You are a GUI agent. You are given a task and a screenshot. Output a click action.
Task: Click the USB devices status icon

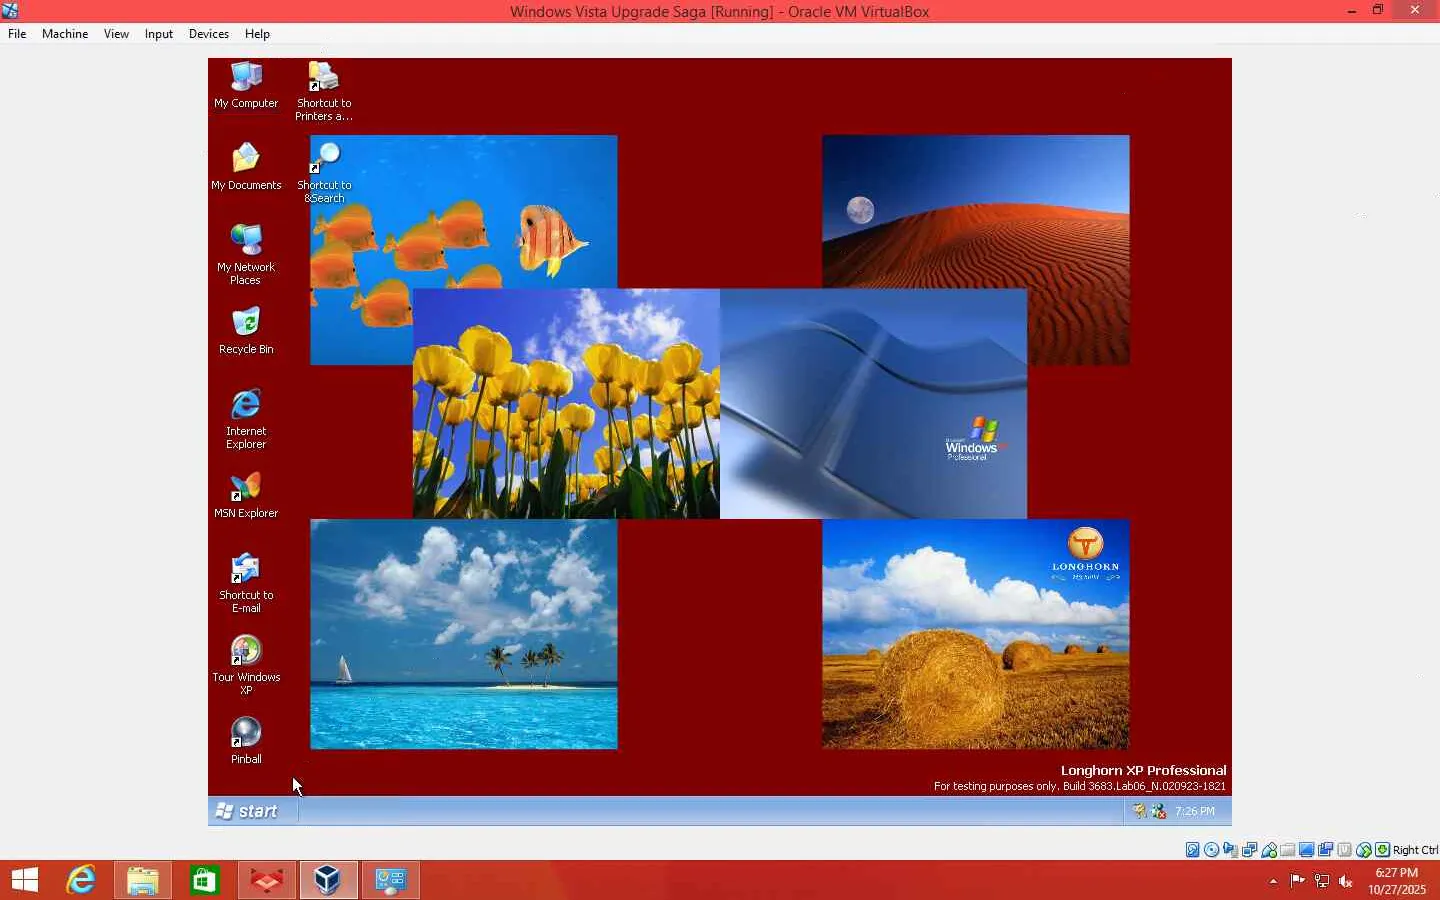[x=1269, y=850]
